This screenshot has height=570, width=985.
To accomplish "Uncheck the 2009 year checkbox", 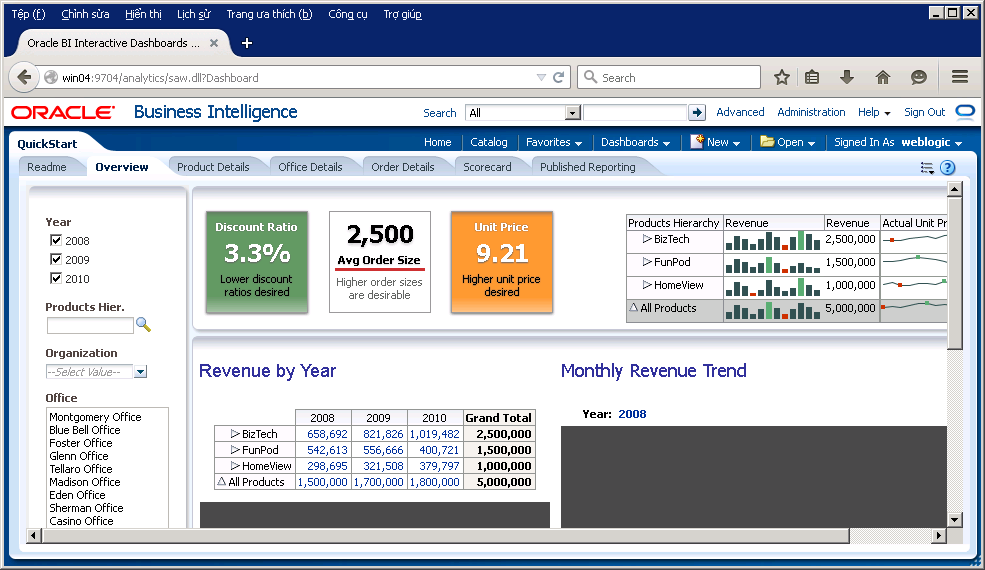I will tap(56, 259).
